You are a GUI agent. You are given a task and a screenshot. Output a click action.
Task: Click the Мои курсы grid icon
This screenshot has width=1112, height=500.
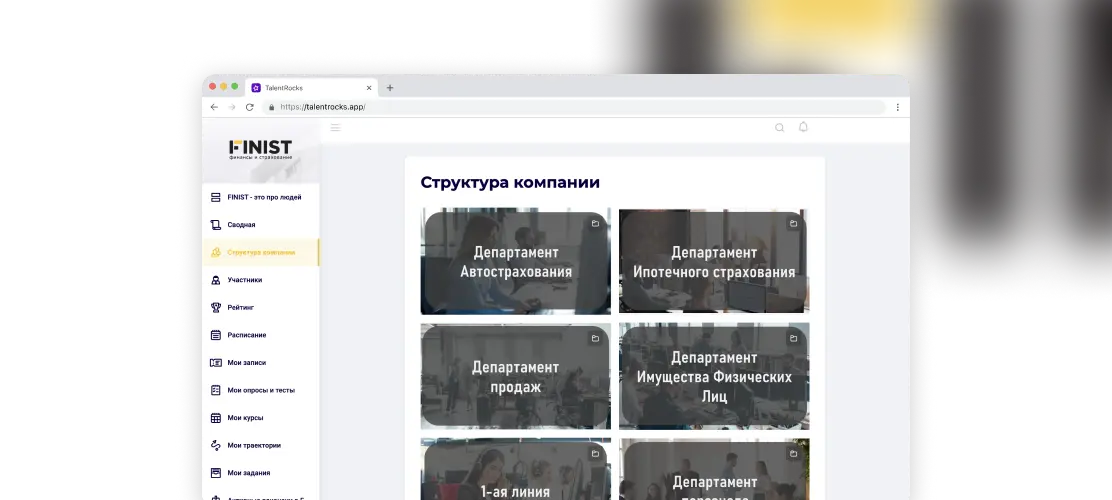216,418
